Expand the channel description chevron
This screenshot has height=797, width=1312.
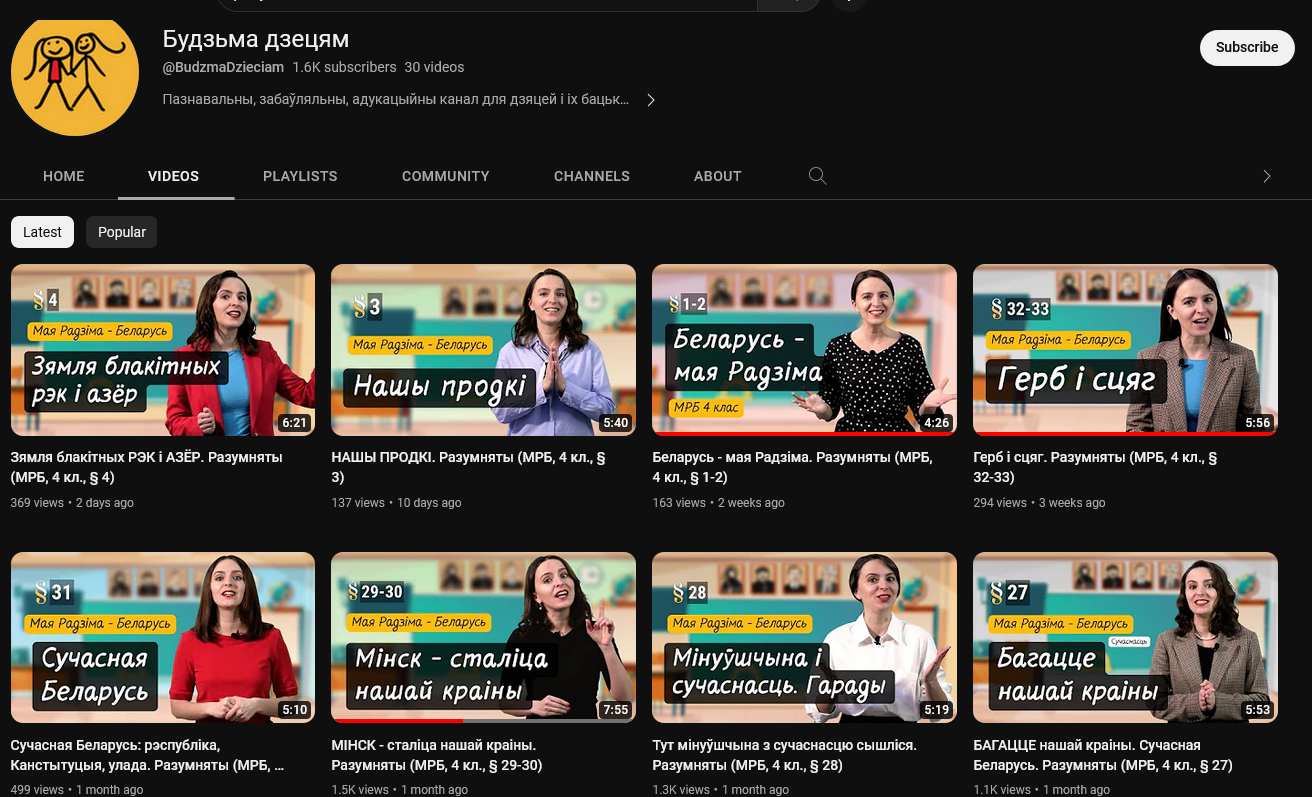(651, 100)
